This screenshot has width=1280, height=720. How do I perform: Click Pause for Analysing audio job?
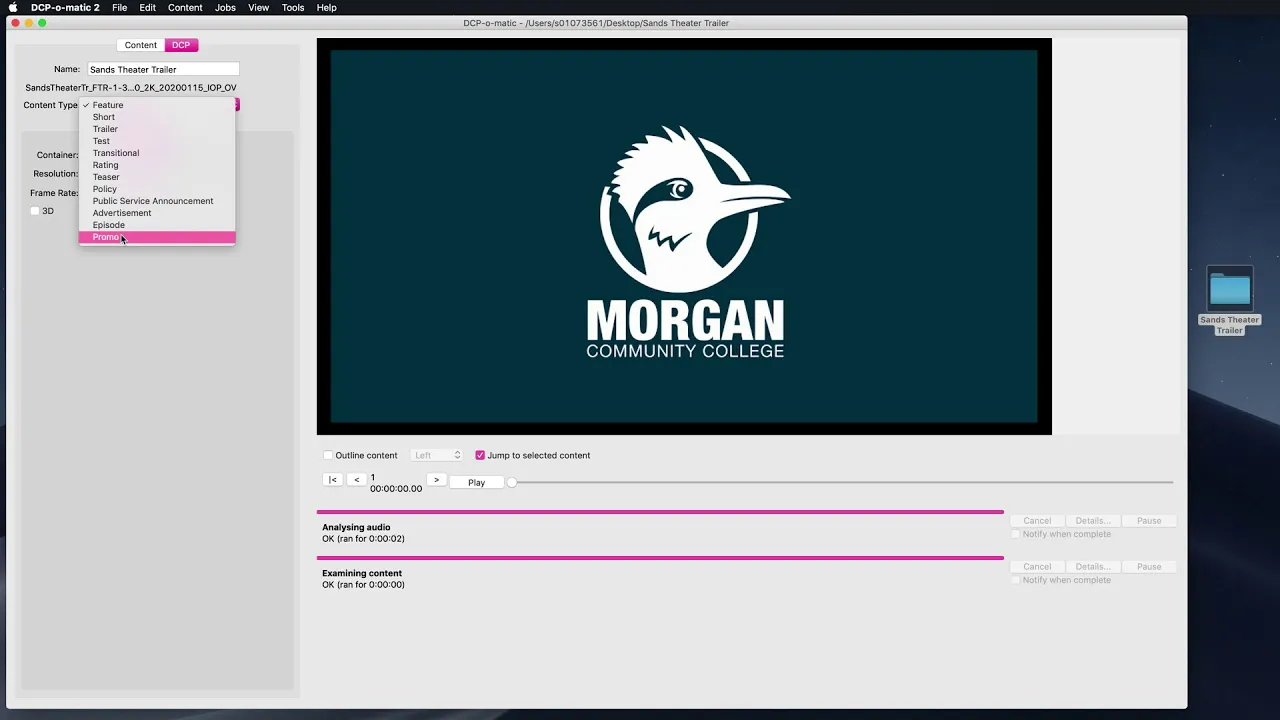[1149, 520]
